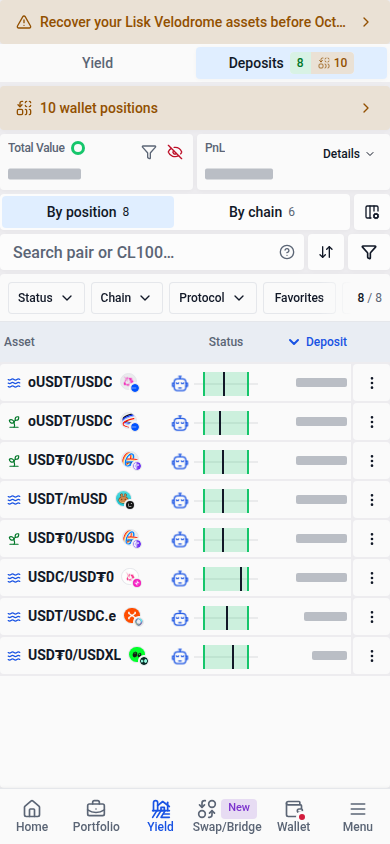Click the wave icon on USDT/USDC.e row
This screenshot has width=390, height=844.
coord(14,617)
